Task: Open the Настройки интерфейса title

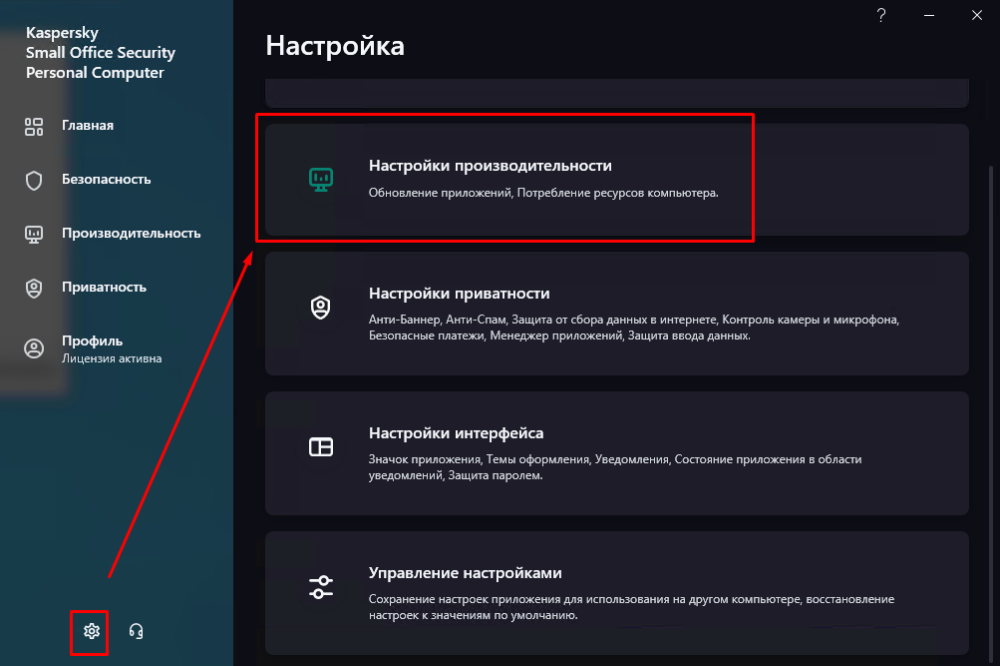Action: [456, 434]
